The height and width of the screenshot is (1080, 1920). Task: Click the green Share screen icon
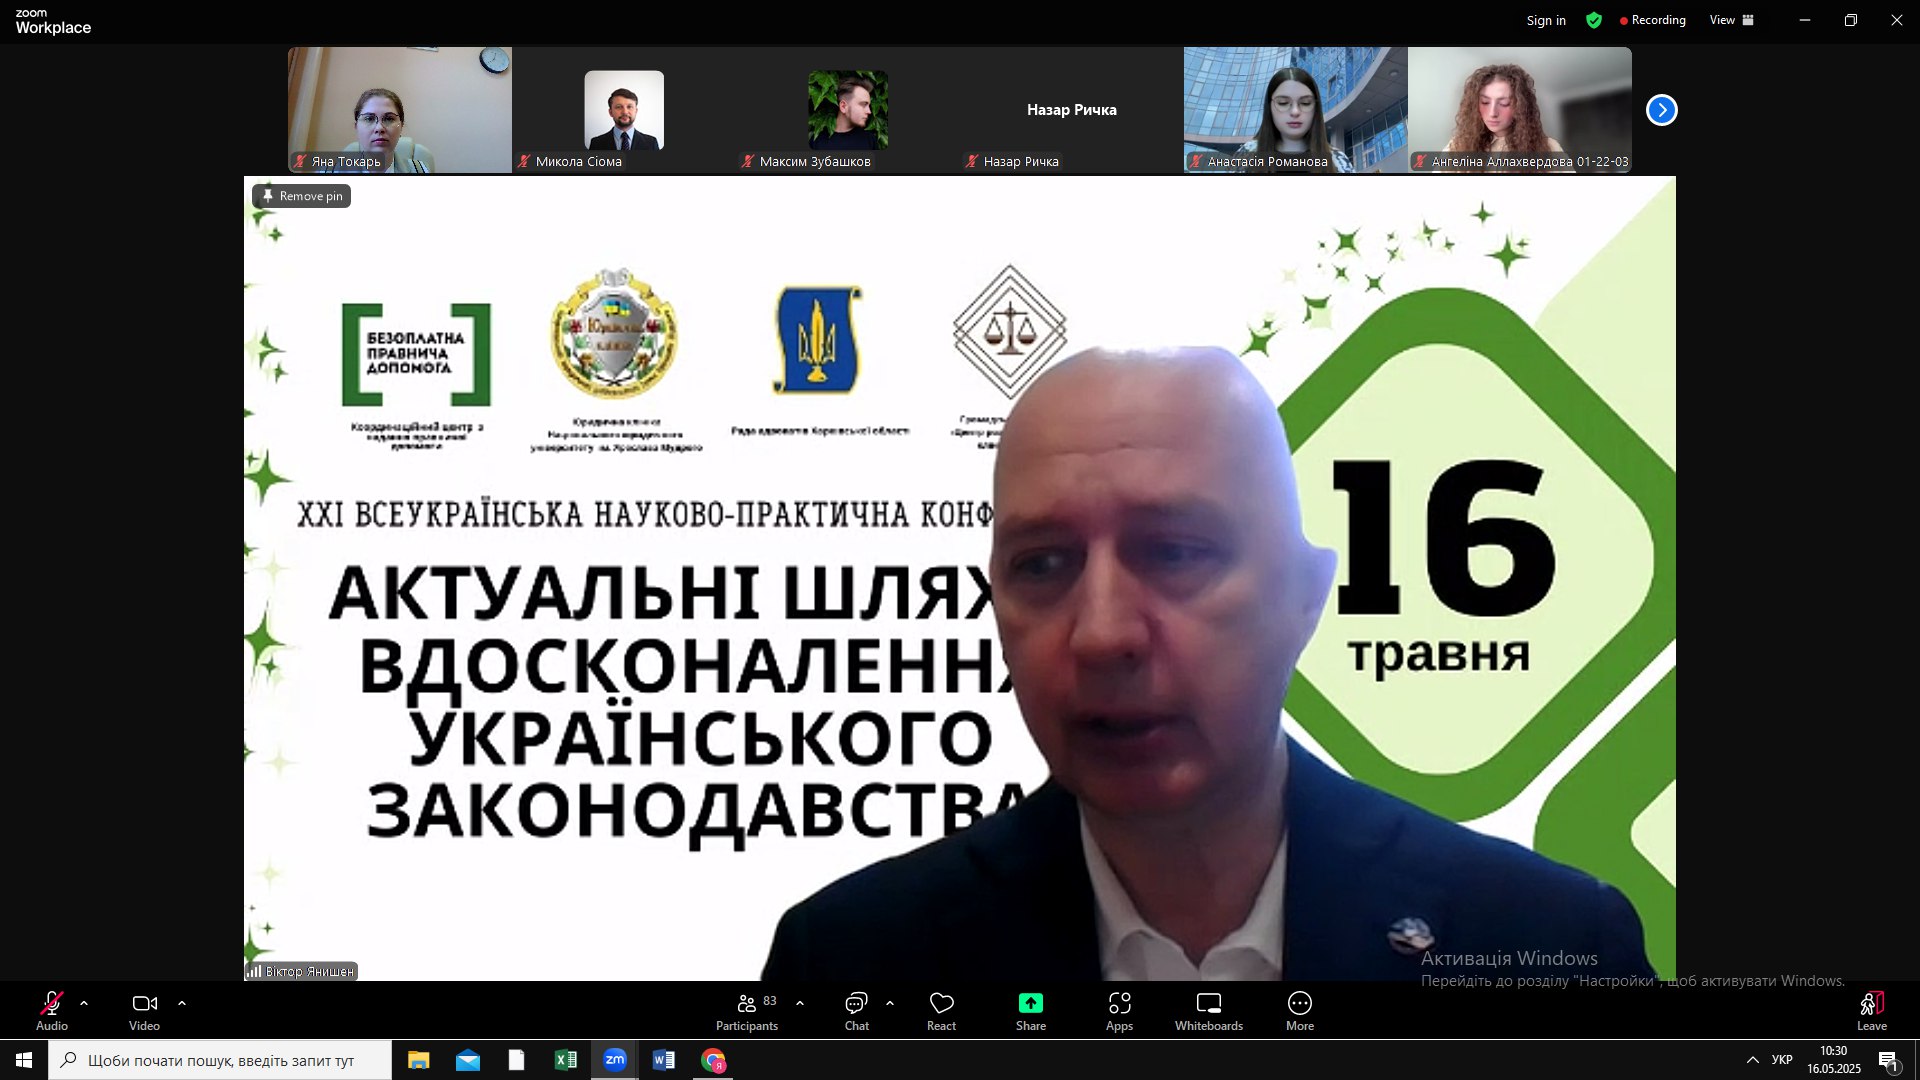(x=1030, y=1004)
